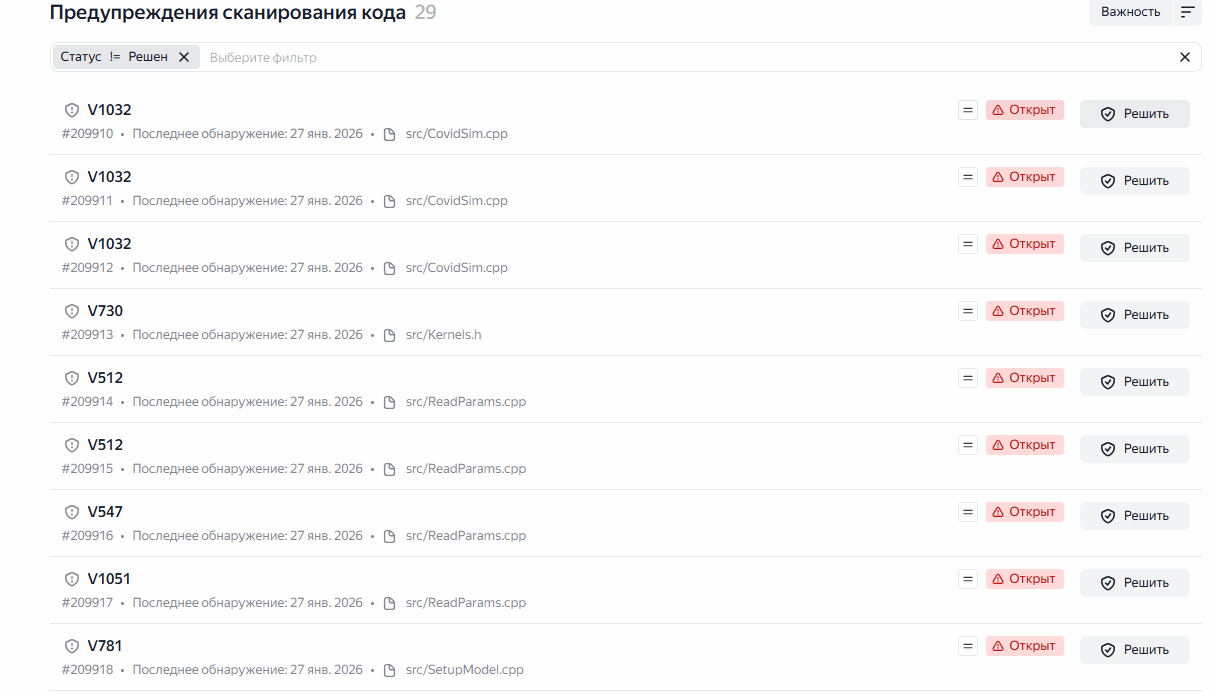The width and height of the screenshot is (1210, 695).
Task: Click Решить for the V730 warning
Action: (1135, 315)
